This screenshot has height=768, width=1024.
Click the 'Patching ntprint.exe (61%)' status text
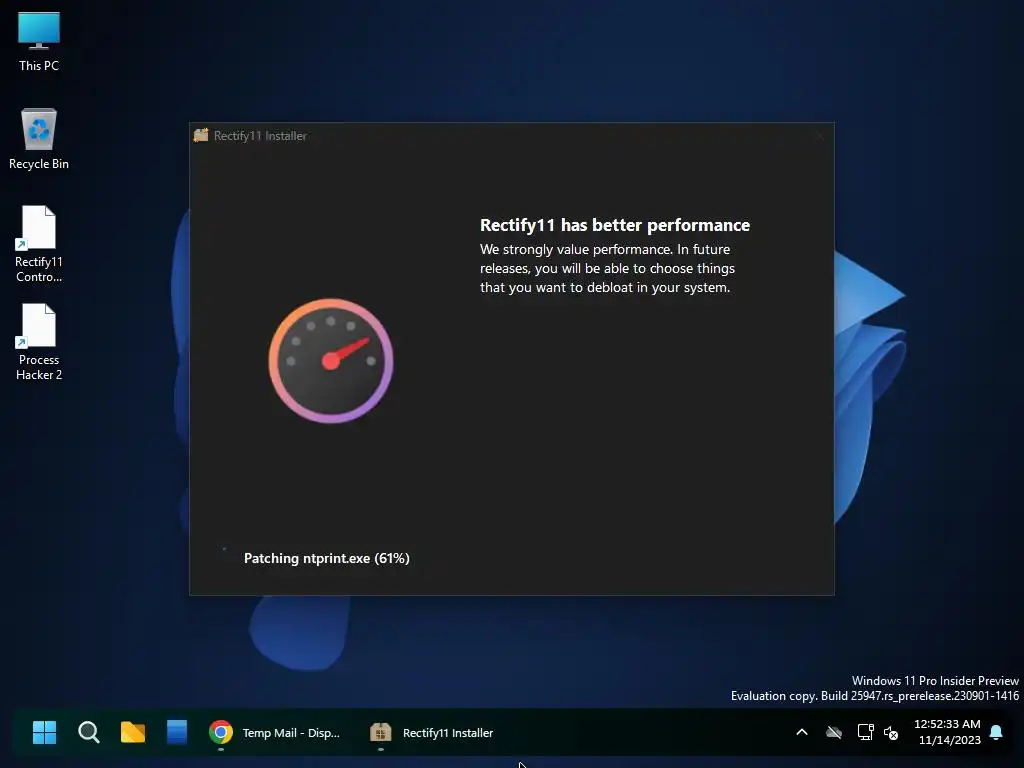click(x=327, y=558)
